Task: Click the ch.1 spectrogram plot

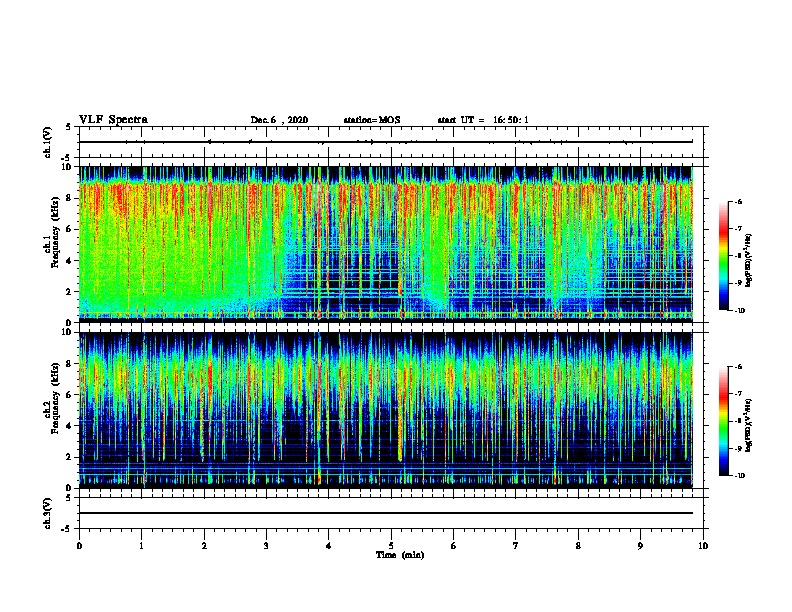Action: (386, 244)
